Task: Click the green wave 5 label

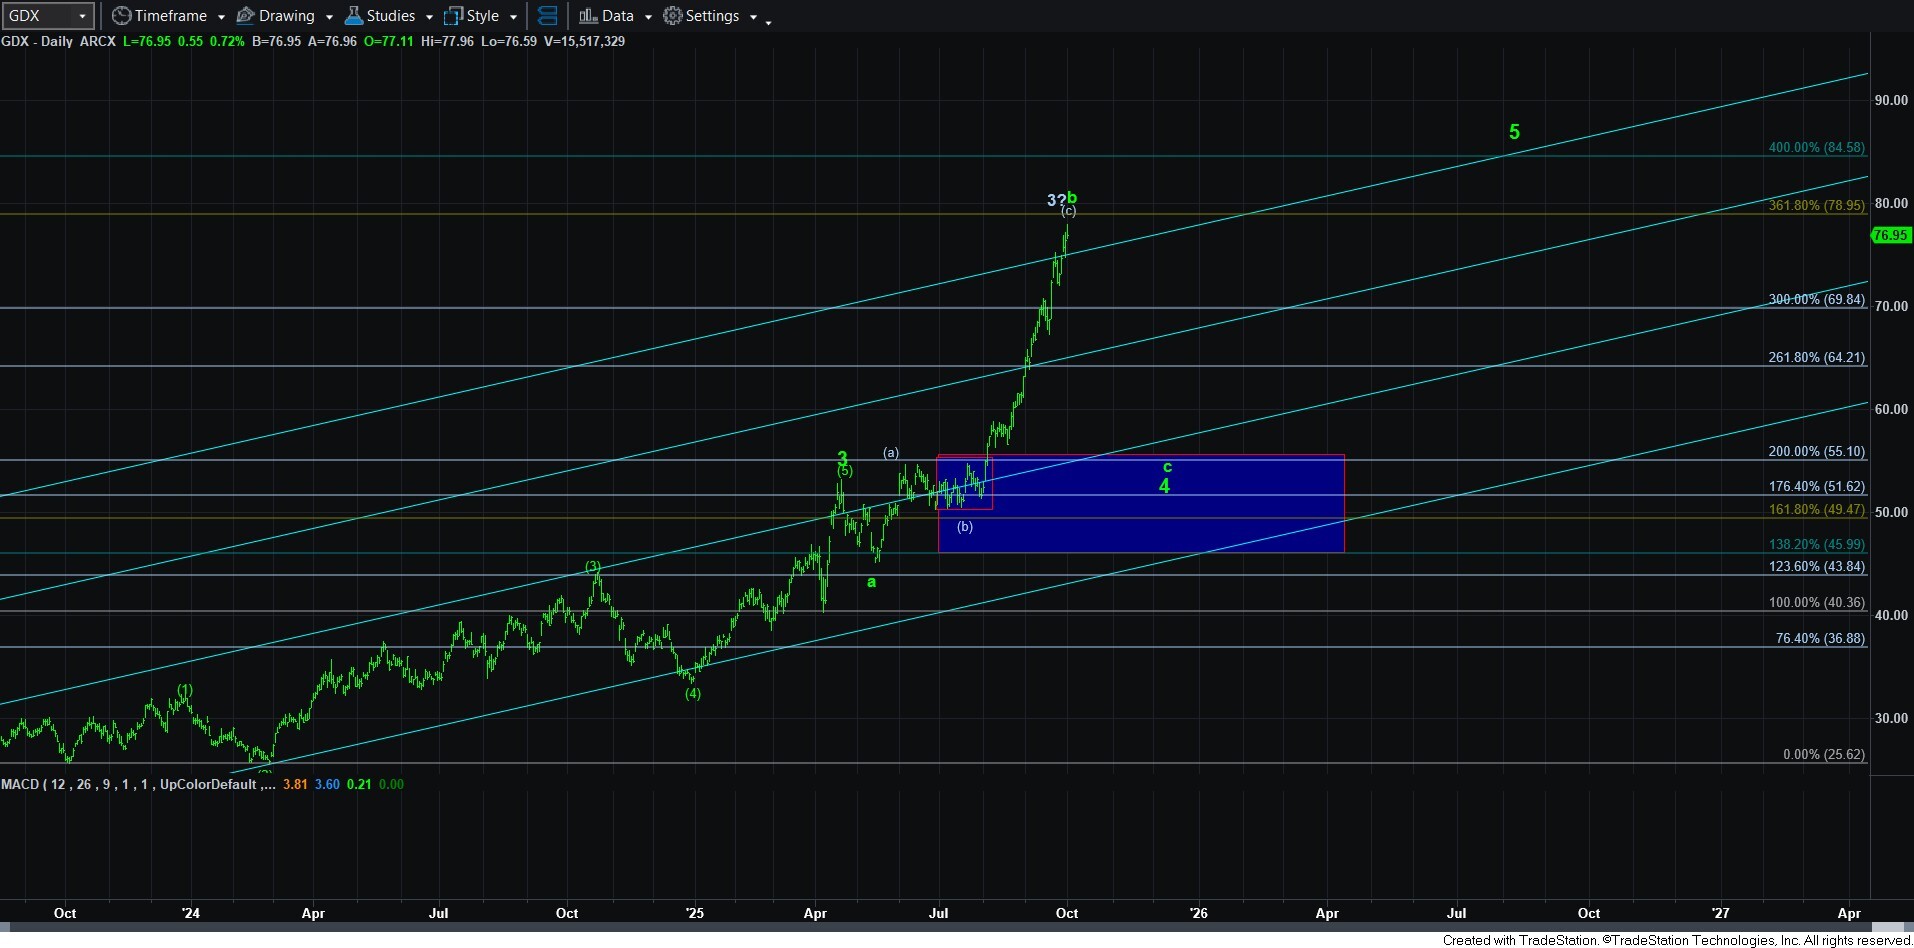Action: tap(1514, 132)
